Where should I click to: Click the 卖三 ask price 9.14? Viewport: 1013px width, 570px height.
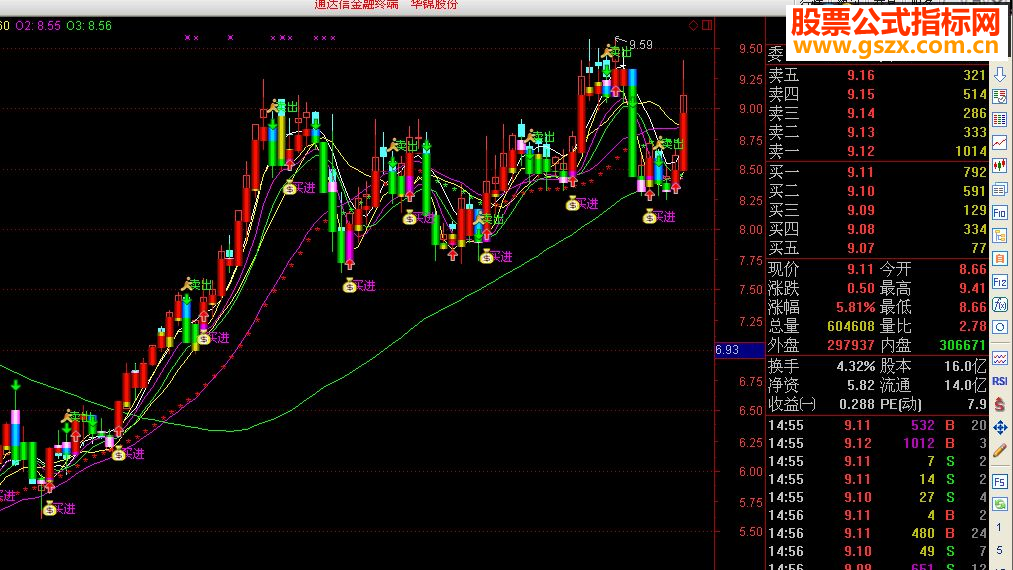861,113
